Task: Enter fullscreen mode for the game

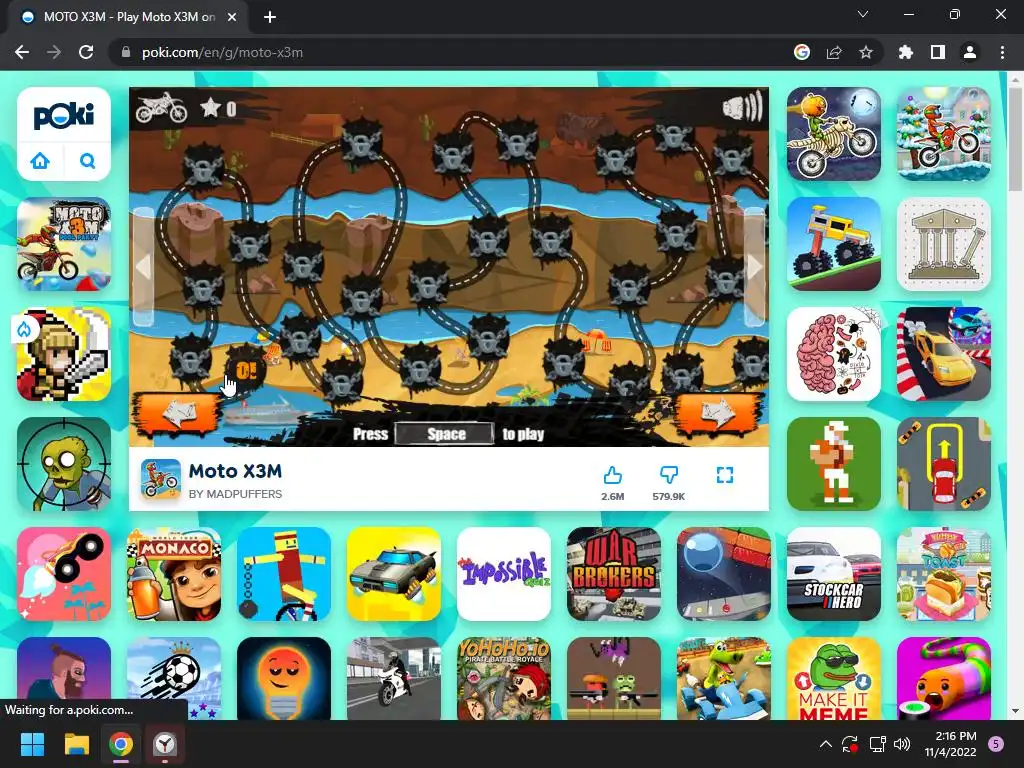Action: coord(725,475)
